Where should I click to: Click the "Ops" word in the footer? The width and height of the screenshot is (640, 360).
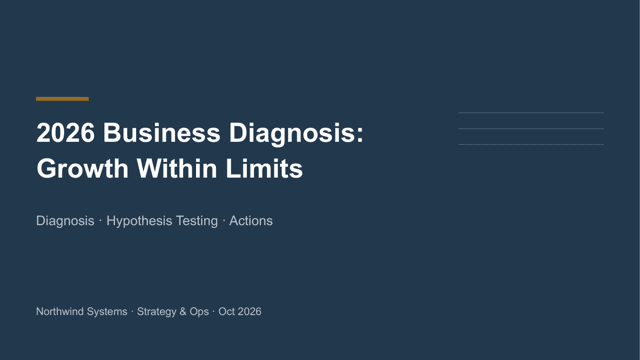pyautogui.click(x=199, y=312)
